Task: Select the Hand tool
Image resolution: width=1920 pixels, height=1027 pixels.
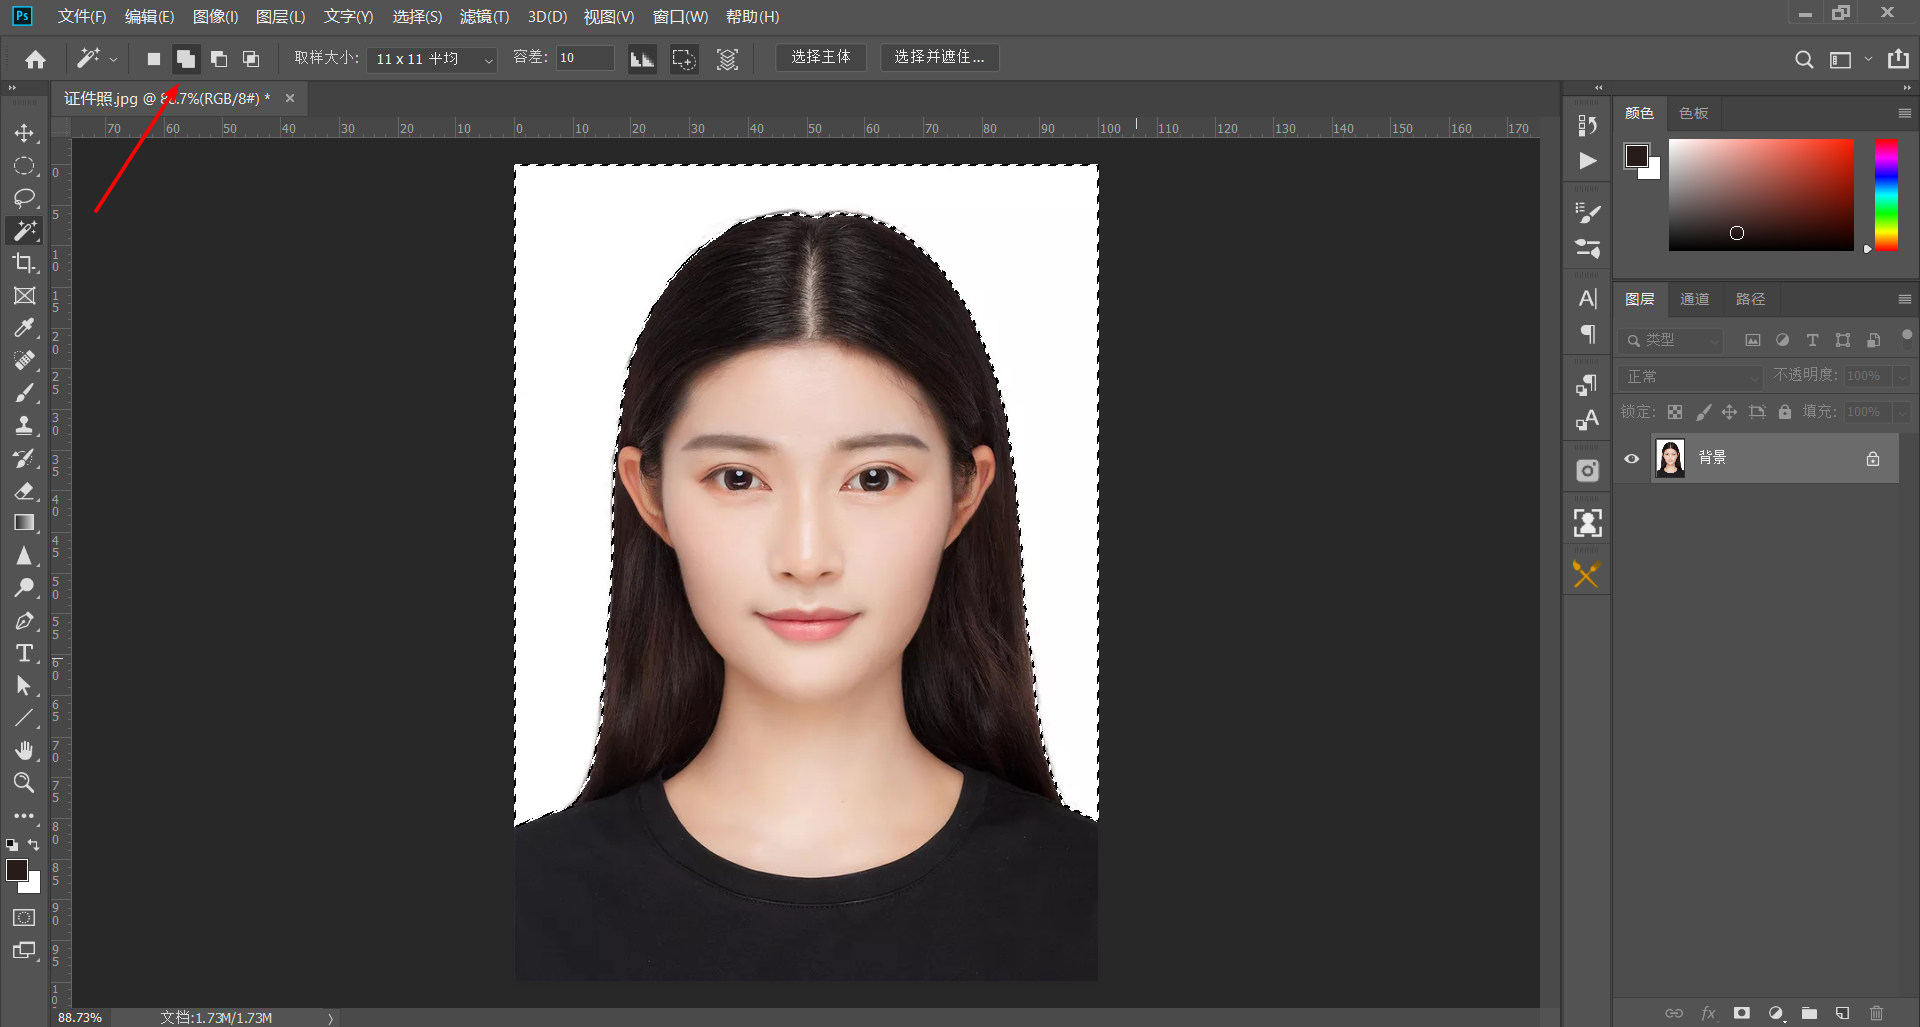Action: (24, 750)
